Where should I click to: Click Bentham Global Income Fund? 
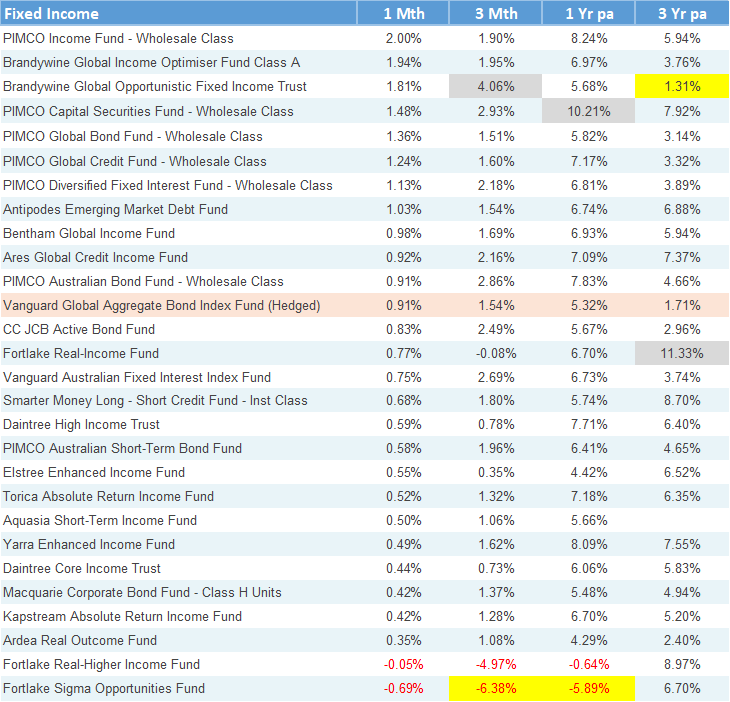pyautogui.click(x=89, y=233)
